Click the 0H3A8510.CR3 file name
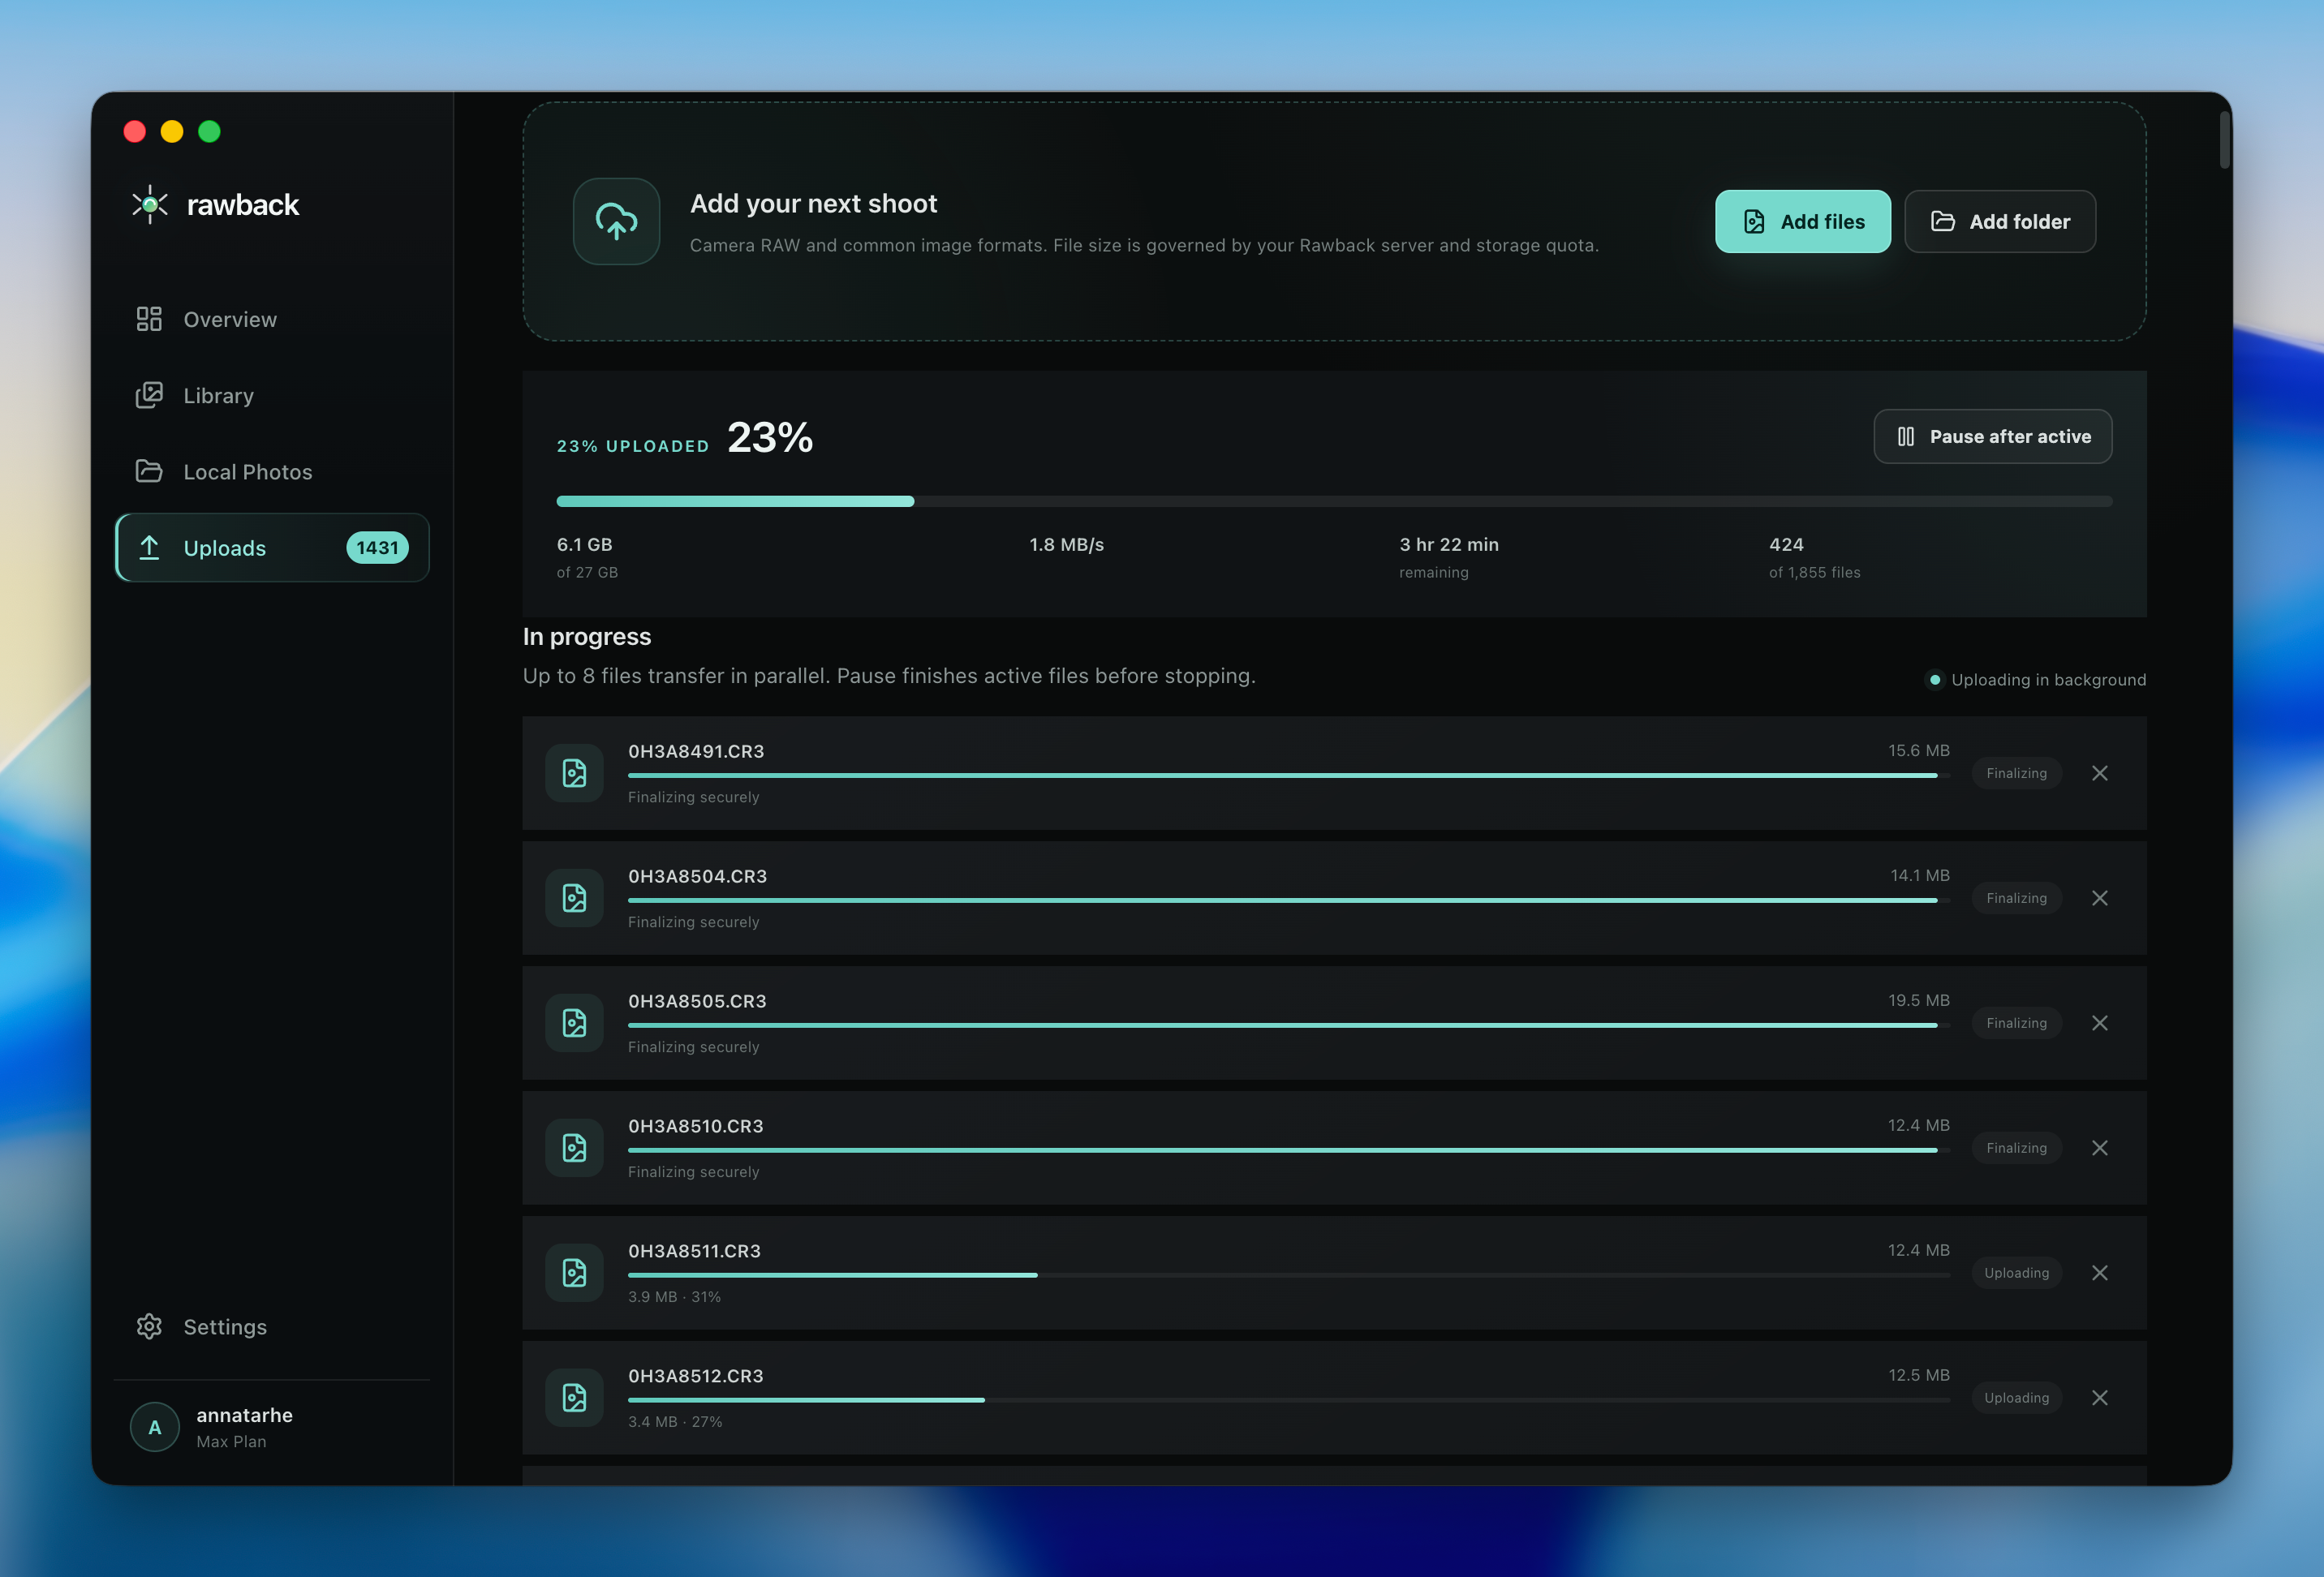The height and width of the screenshot is (1577, 2324). click(x=695, y=1126)
